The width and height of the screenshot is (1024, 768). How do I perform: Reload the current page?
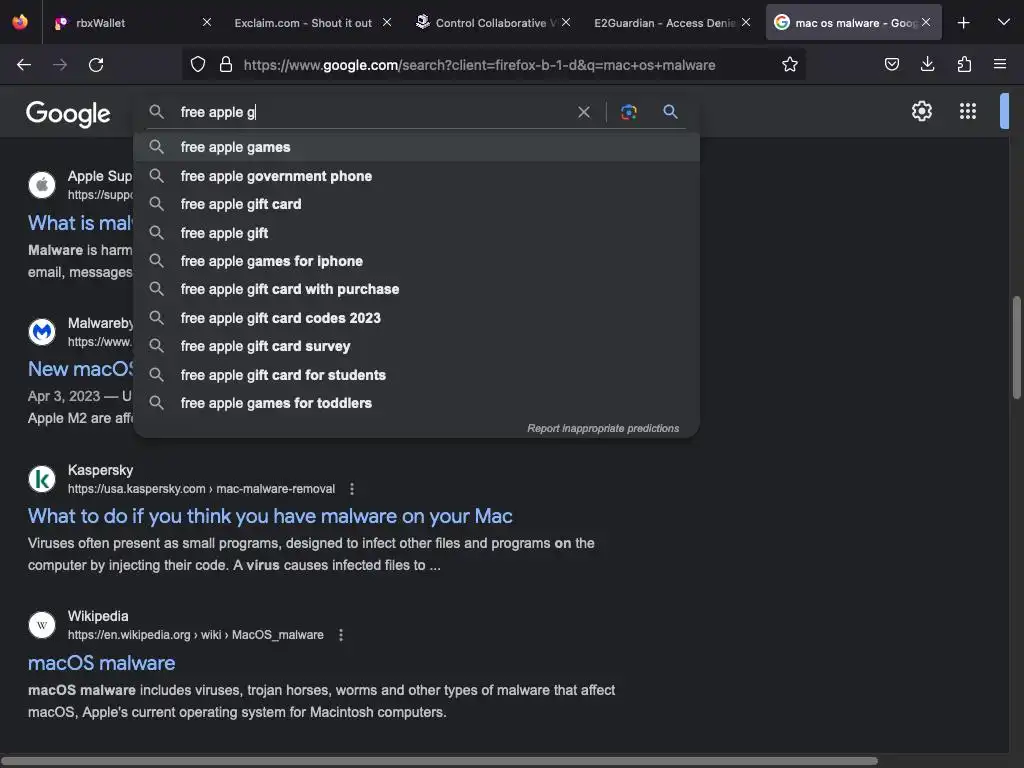point(96,65)
